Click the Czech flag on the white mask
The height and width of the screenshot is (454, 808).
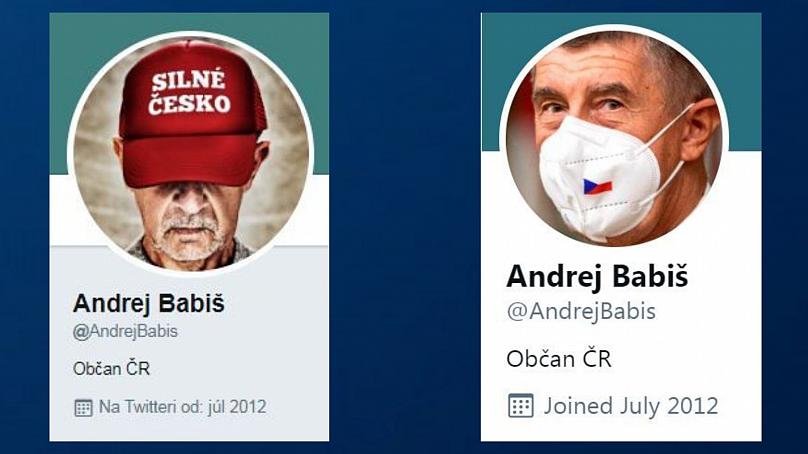[597, 187]
